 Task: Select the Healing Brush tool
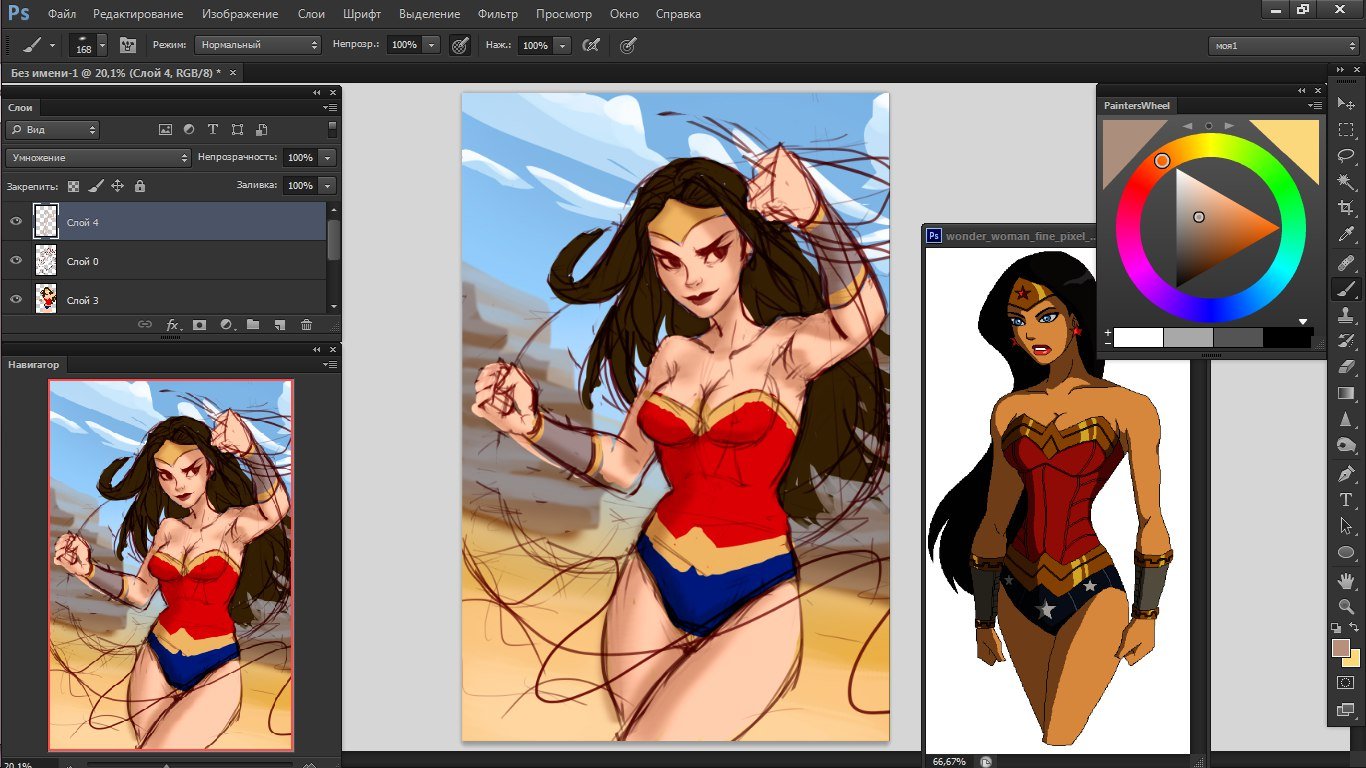pyautogui.click(x=1346, y=263)
